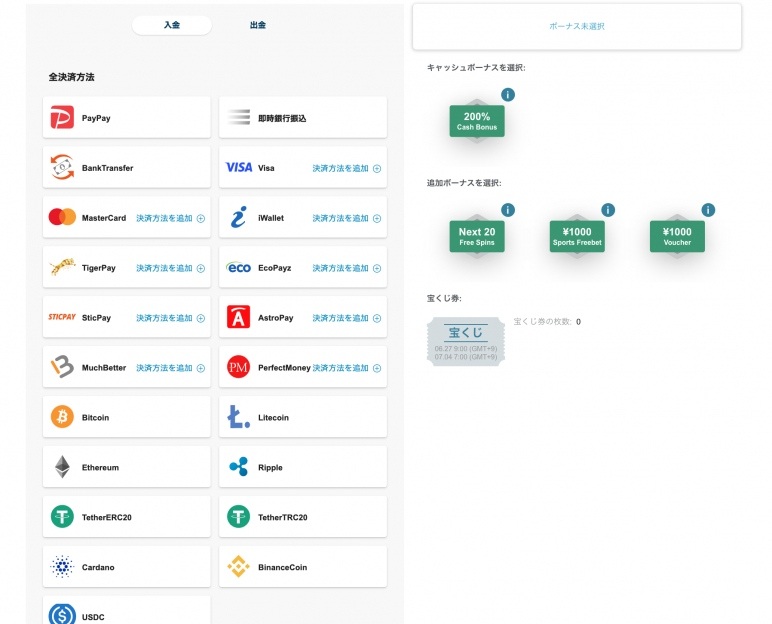The image size is (772, 624).
Task: Click the Cardano logo icon
Action: 62,566
